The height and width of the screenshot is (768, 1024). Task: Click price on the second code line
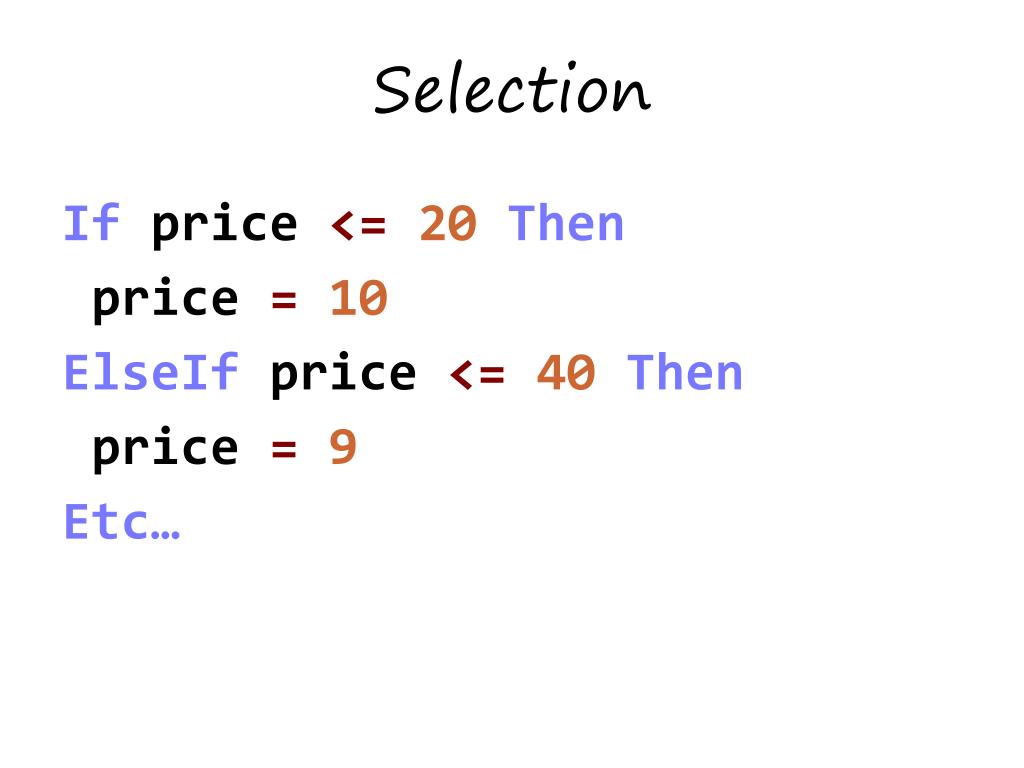(x=165, y=300)
